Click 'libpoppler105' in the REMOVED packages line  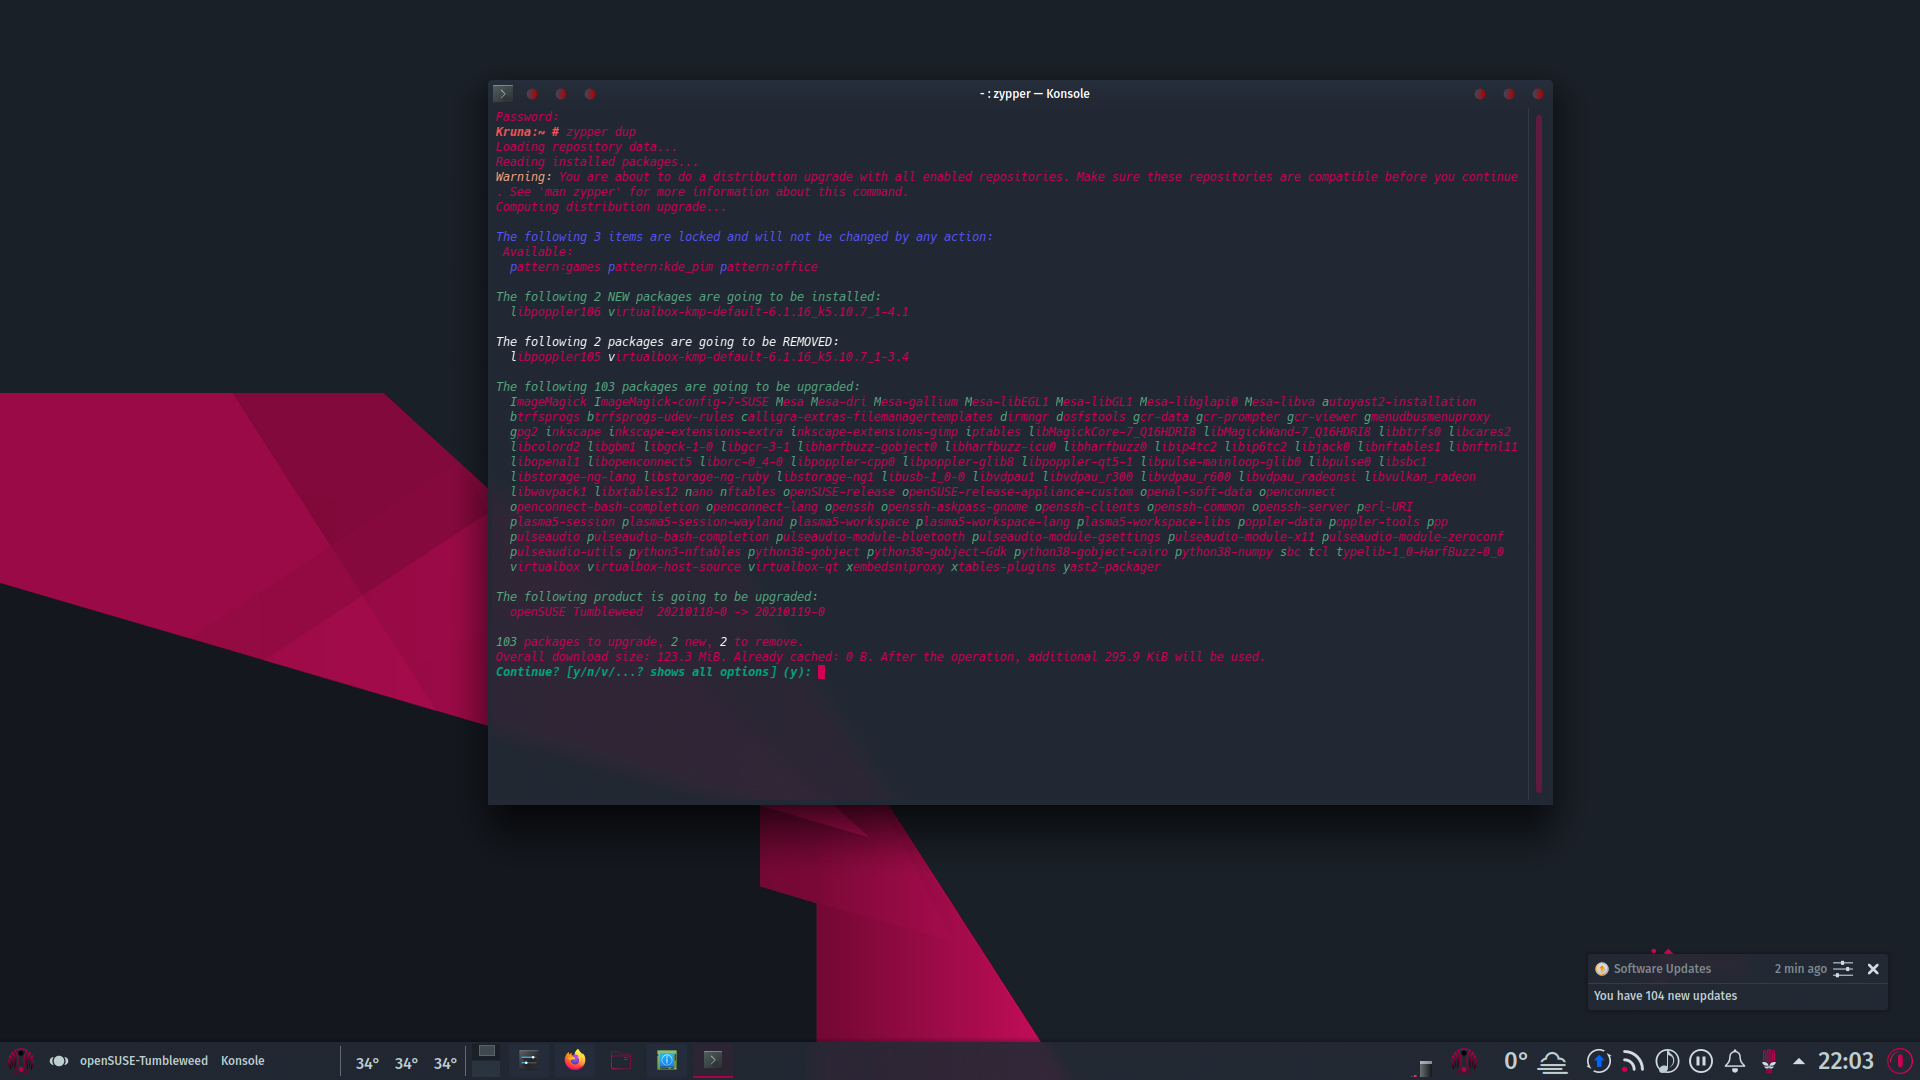pos(556,357)
